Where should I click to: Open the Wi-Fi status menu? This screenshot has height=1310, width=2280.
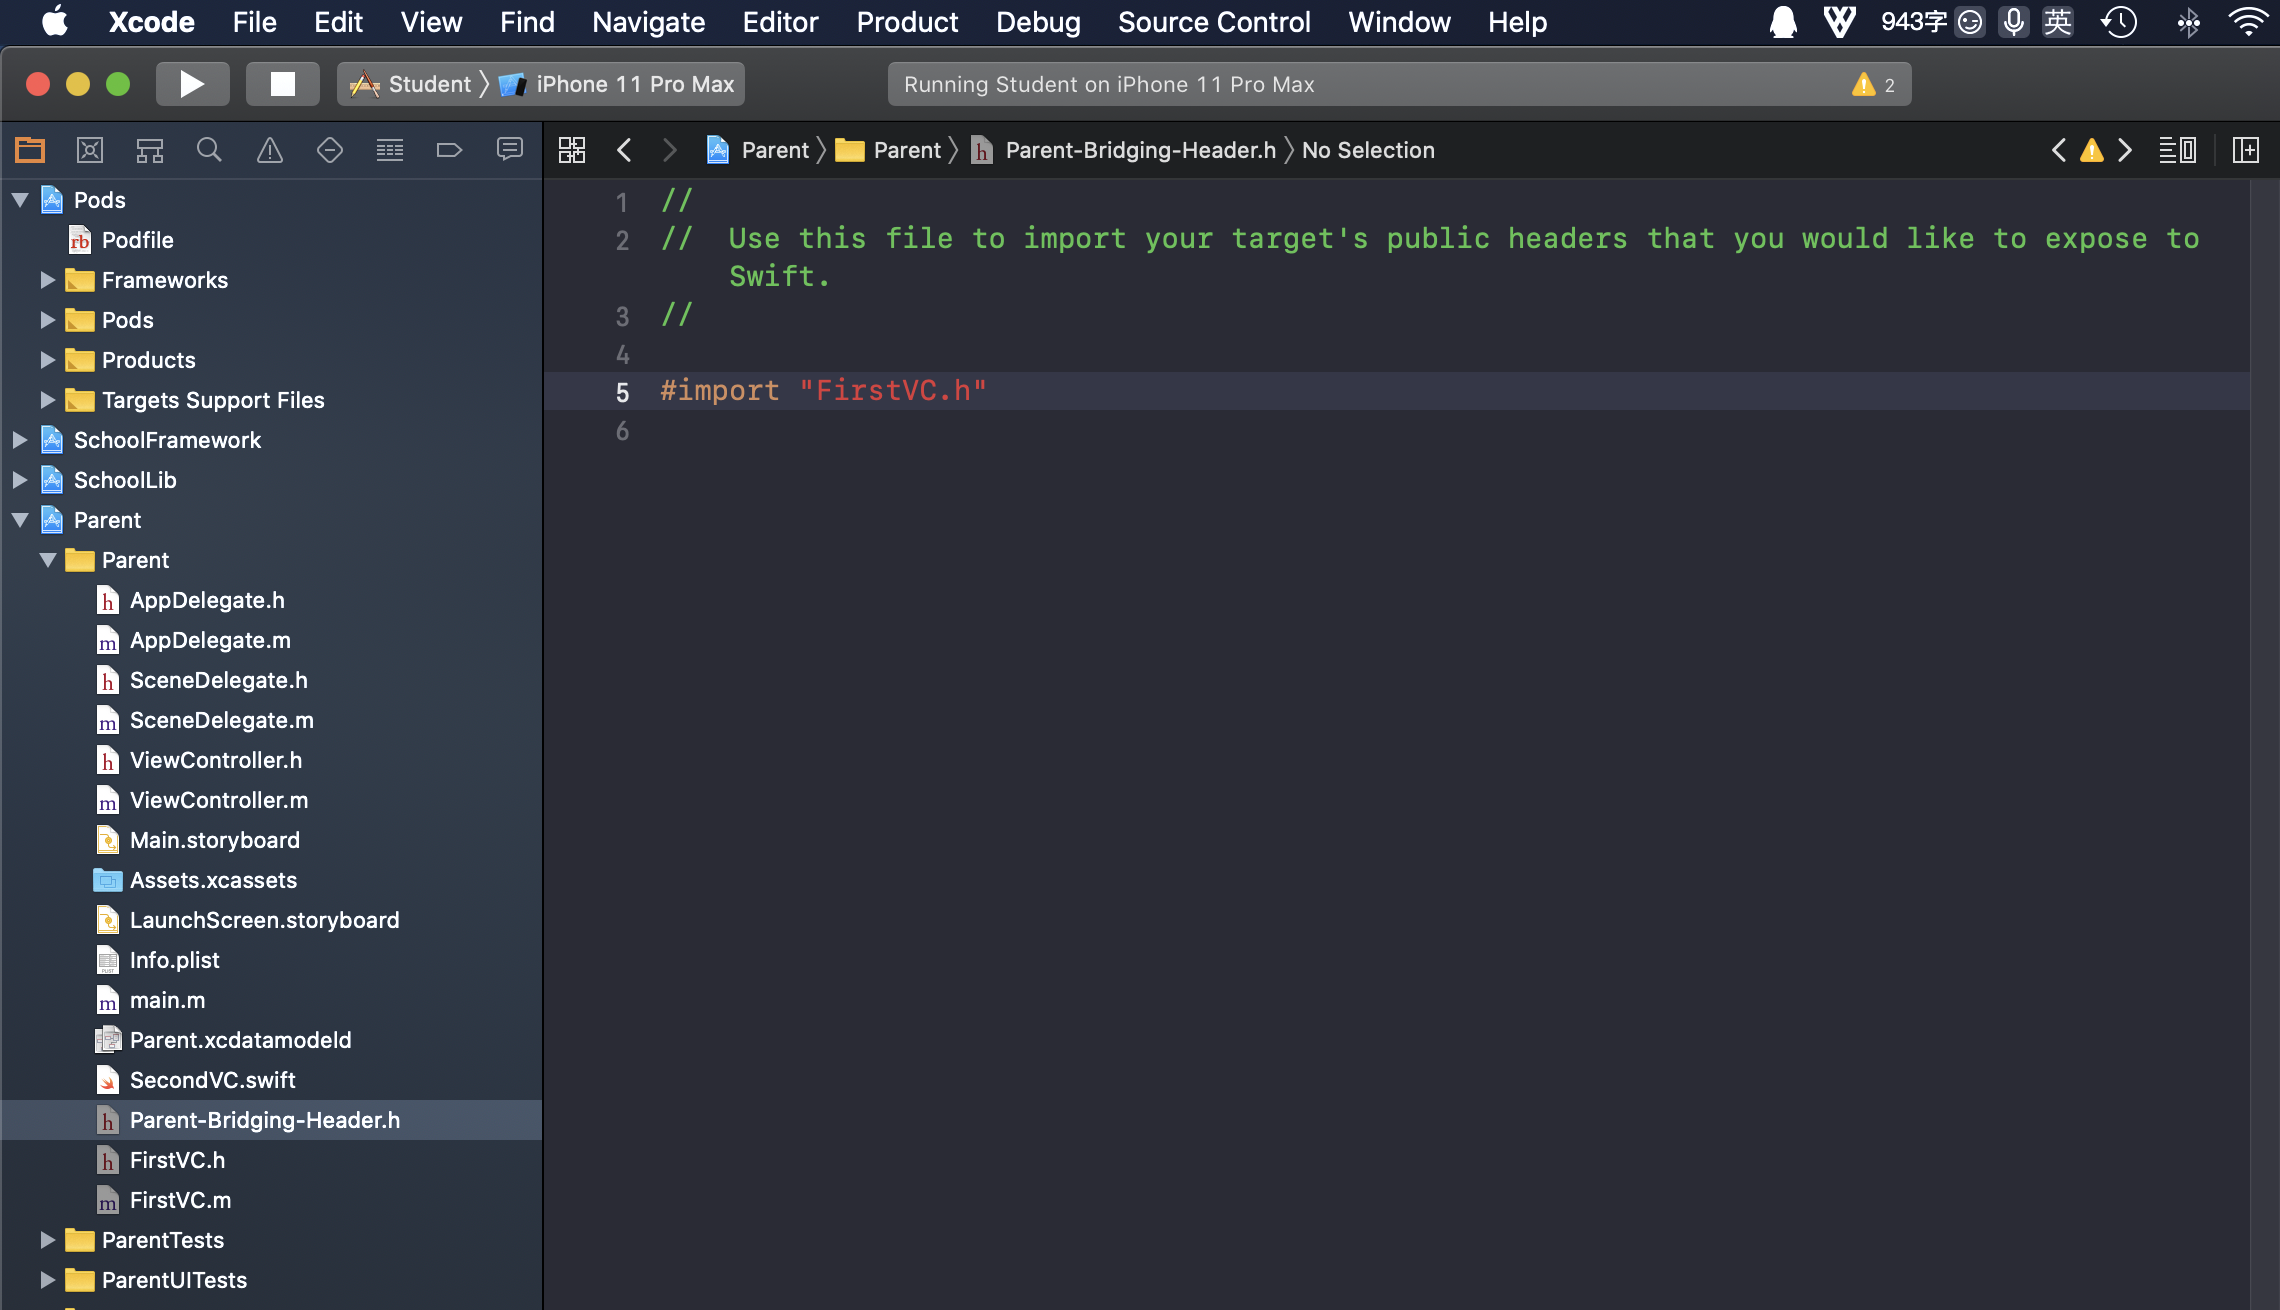pos(2249,22)
